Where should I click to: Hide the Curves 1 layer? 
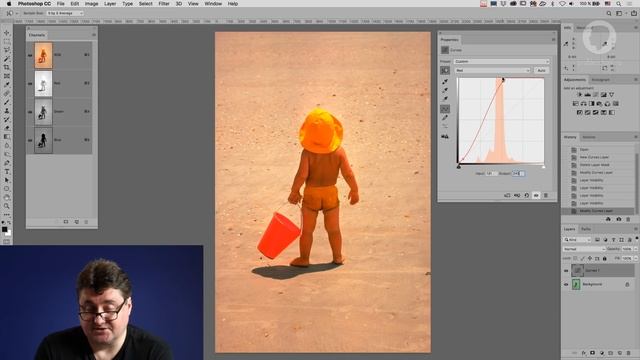(x=566, y=271)
